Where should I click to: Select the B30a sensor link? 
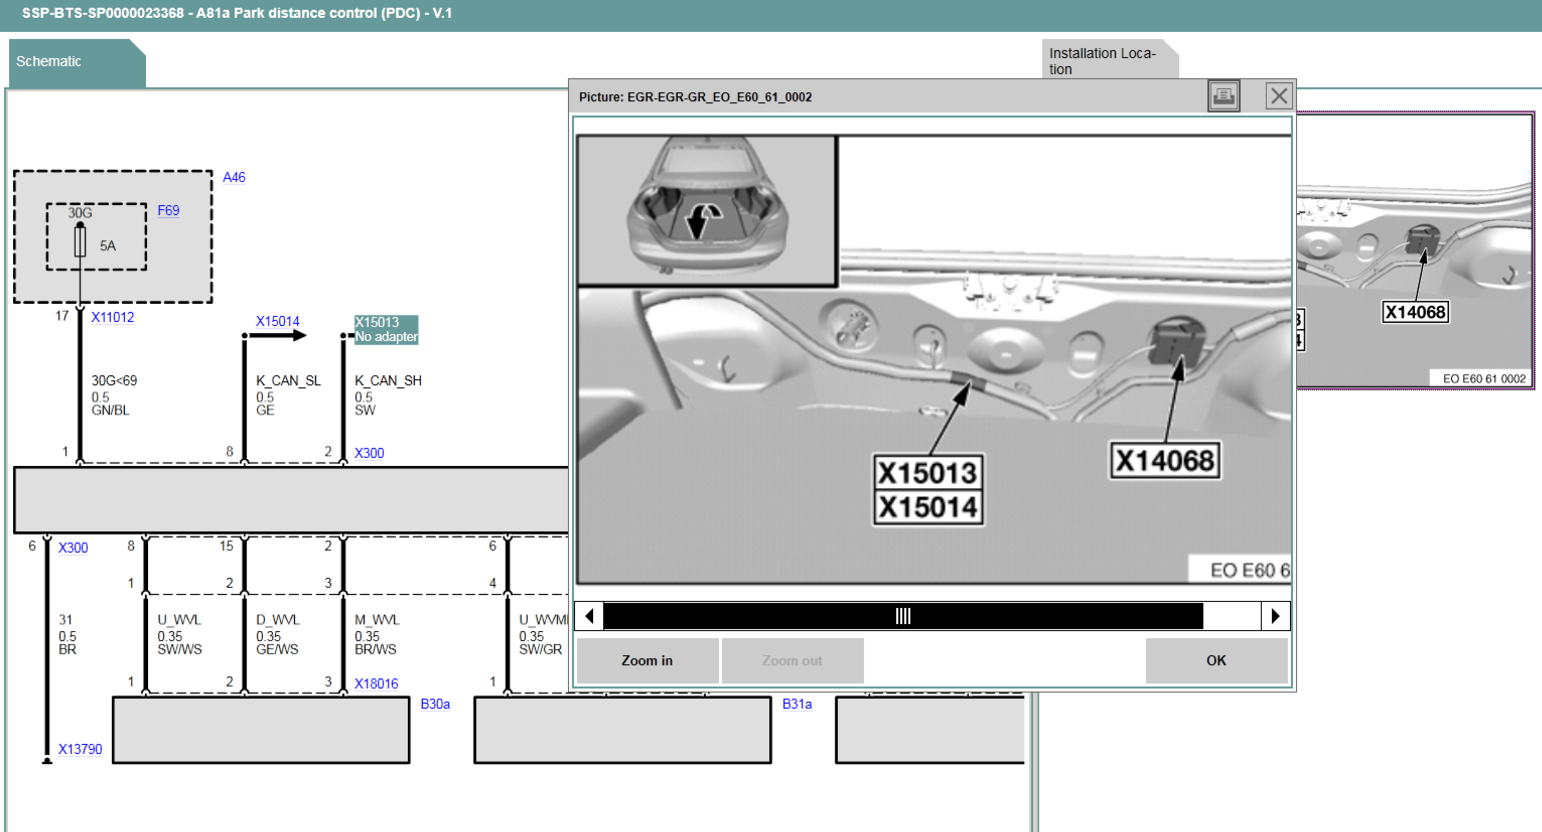435,704
